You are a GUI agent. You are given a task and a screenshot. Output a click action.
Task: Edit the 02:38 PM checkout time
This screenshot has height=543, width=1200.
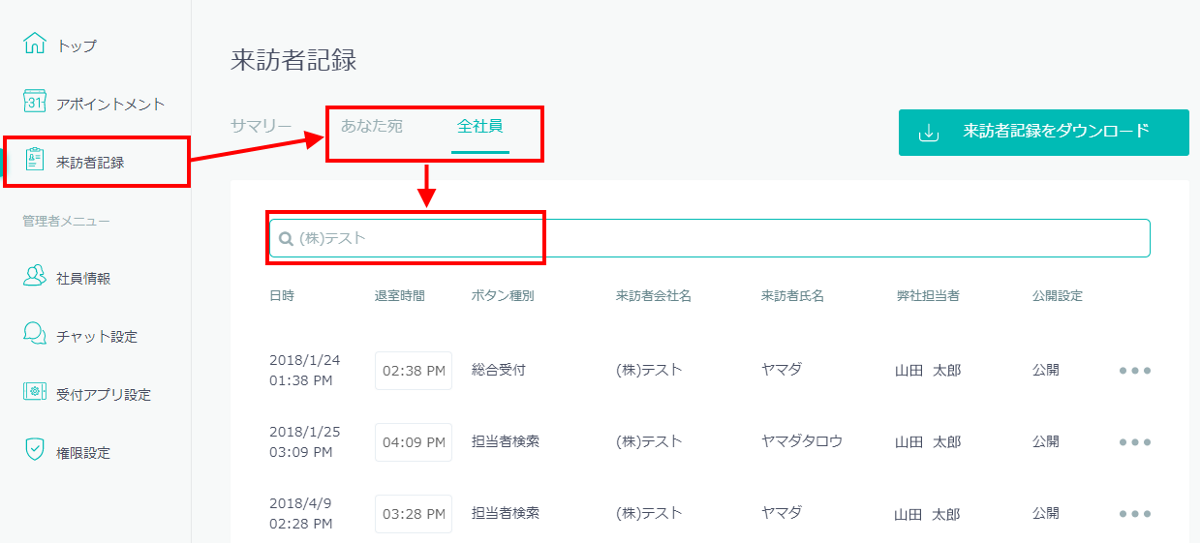pos(414,370)
